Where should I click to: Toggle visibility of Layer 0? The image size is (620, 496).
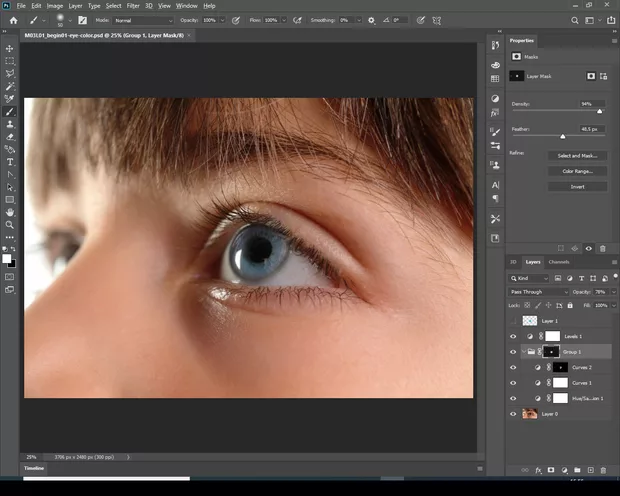pos(513,413)
